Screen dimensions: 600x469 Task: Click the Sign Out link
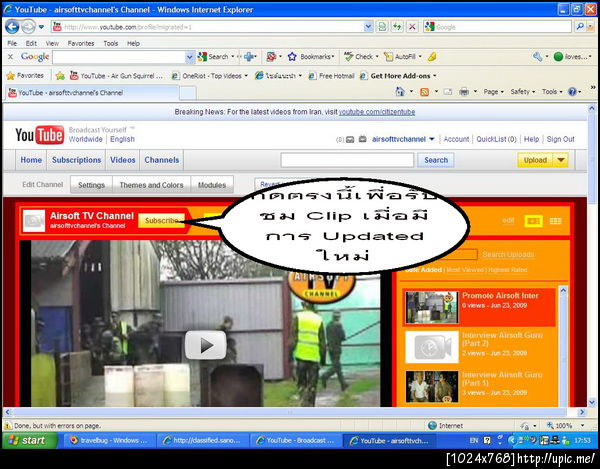(560, 139)
